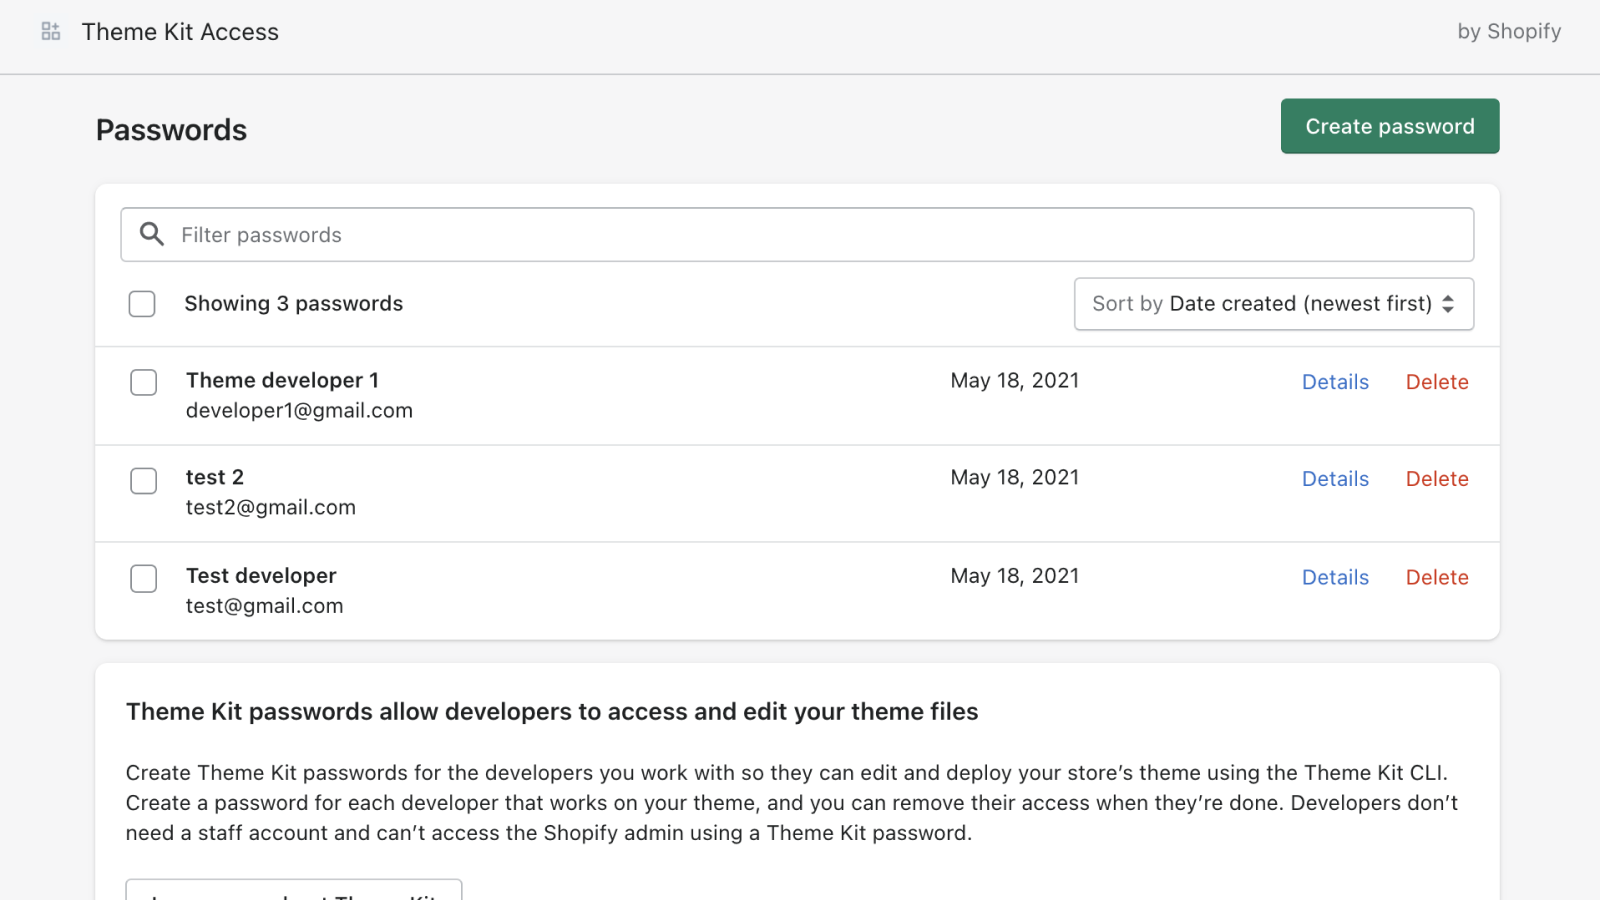This screenshot has width=1600, height=900.
Task: Click the search magnifier icon
Action: [152, 234]
